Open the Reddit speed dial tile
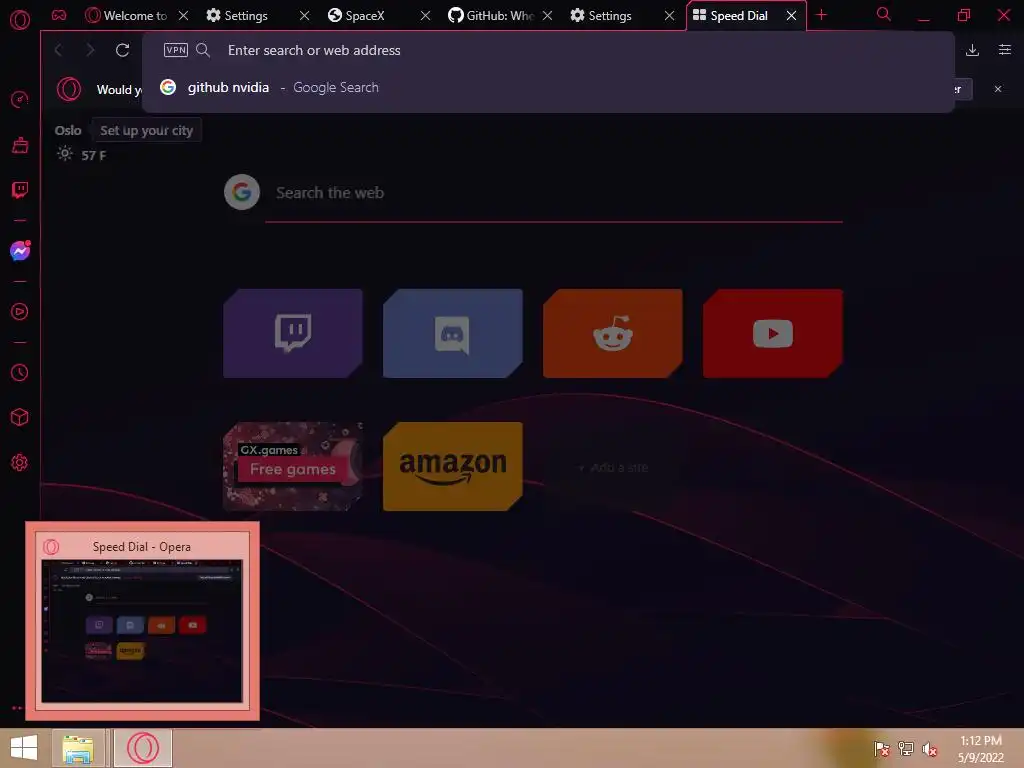The height and width of the screenshot is (768, 1024). coord(613,333)
